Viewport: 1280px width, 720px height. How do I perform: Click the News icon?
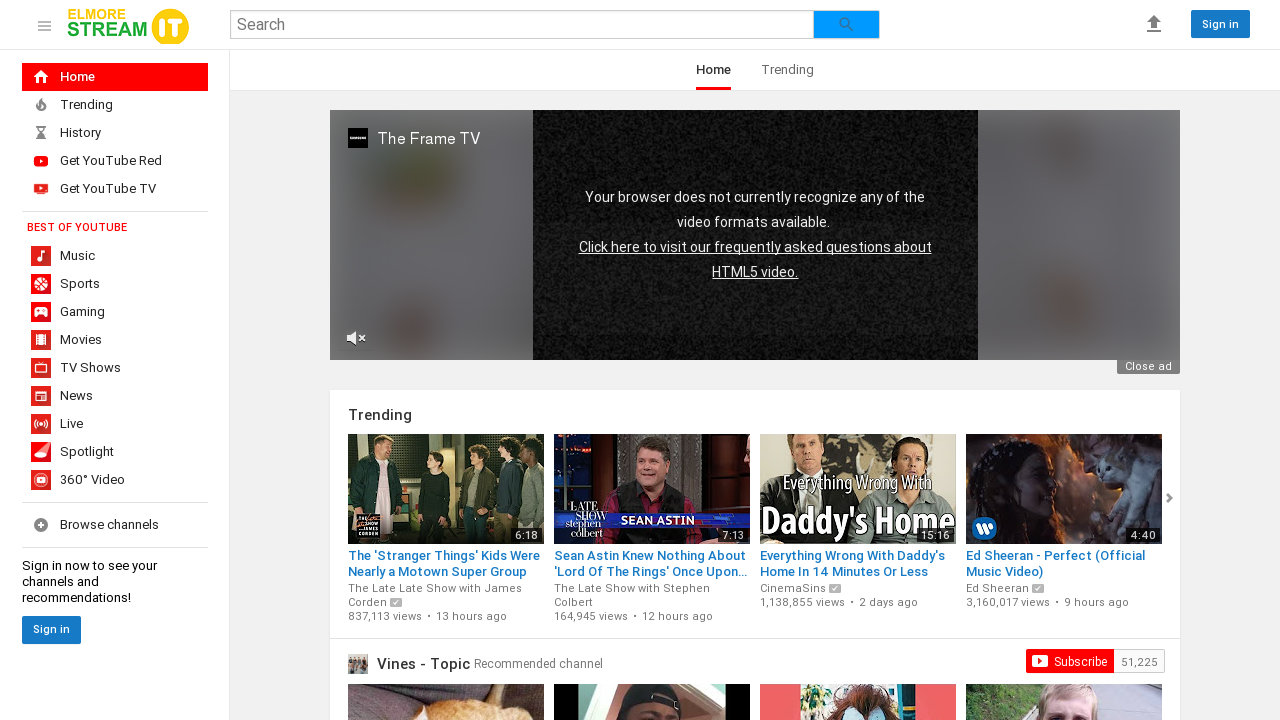point(41,396)
